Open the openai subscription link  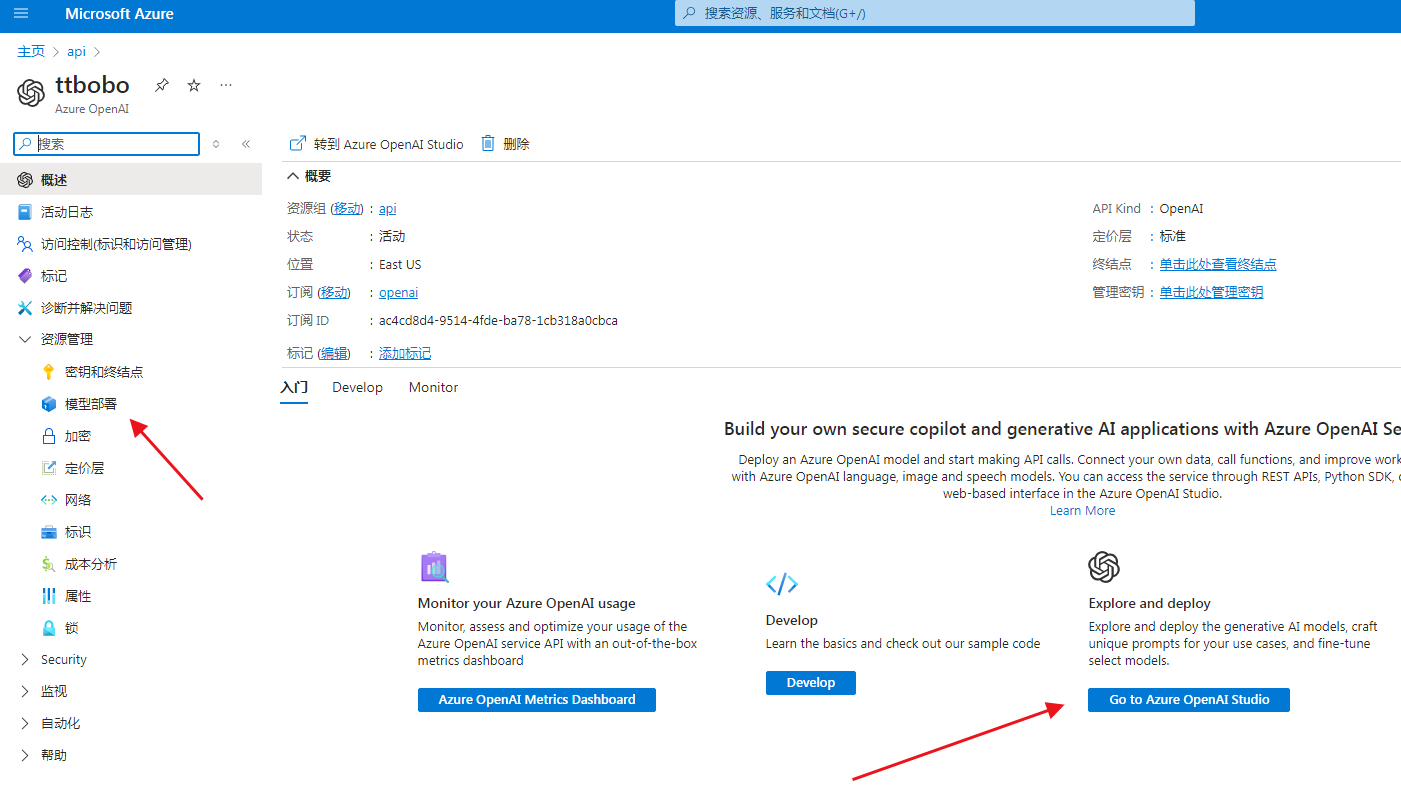pyautogui.click(x=398, y=293)
